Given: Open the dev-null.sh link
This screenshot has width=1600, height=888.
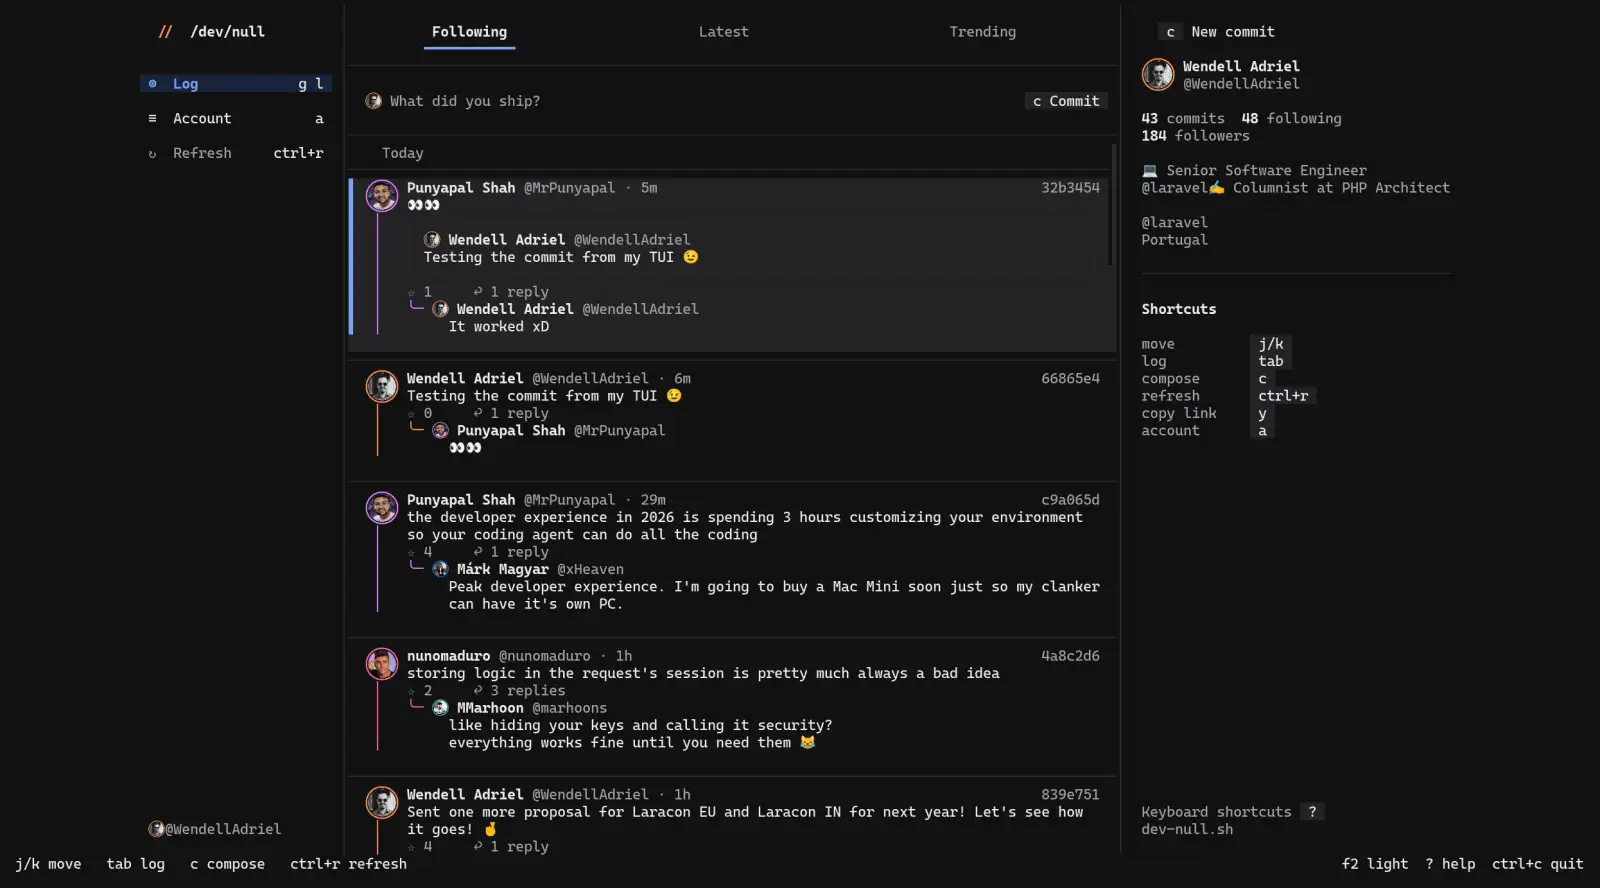Looking at the screenshot, I should click(1187, 829).
